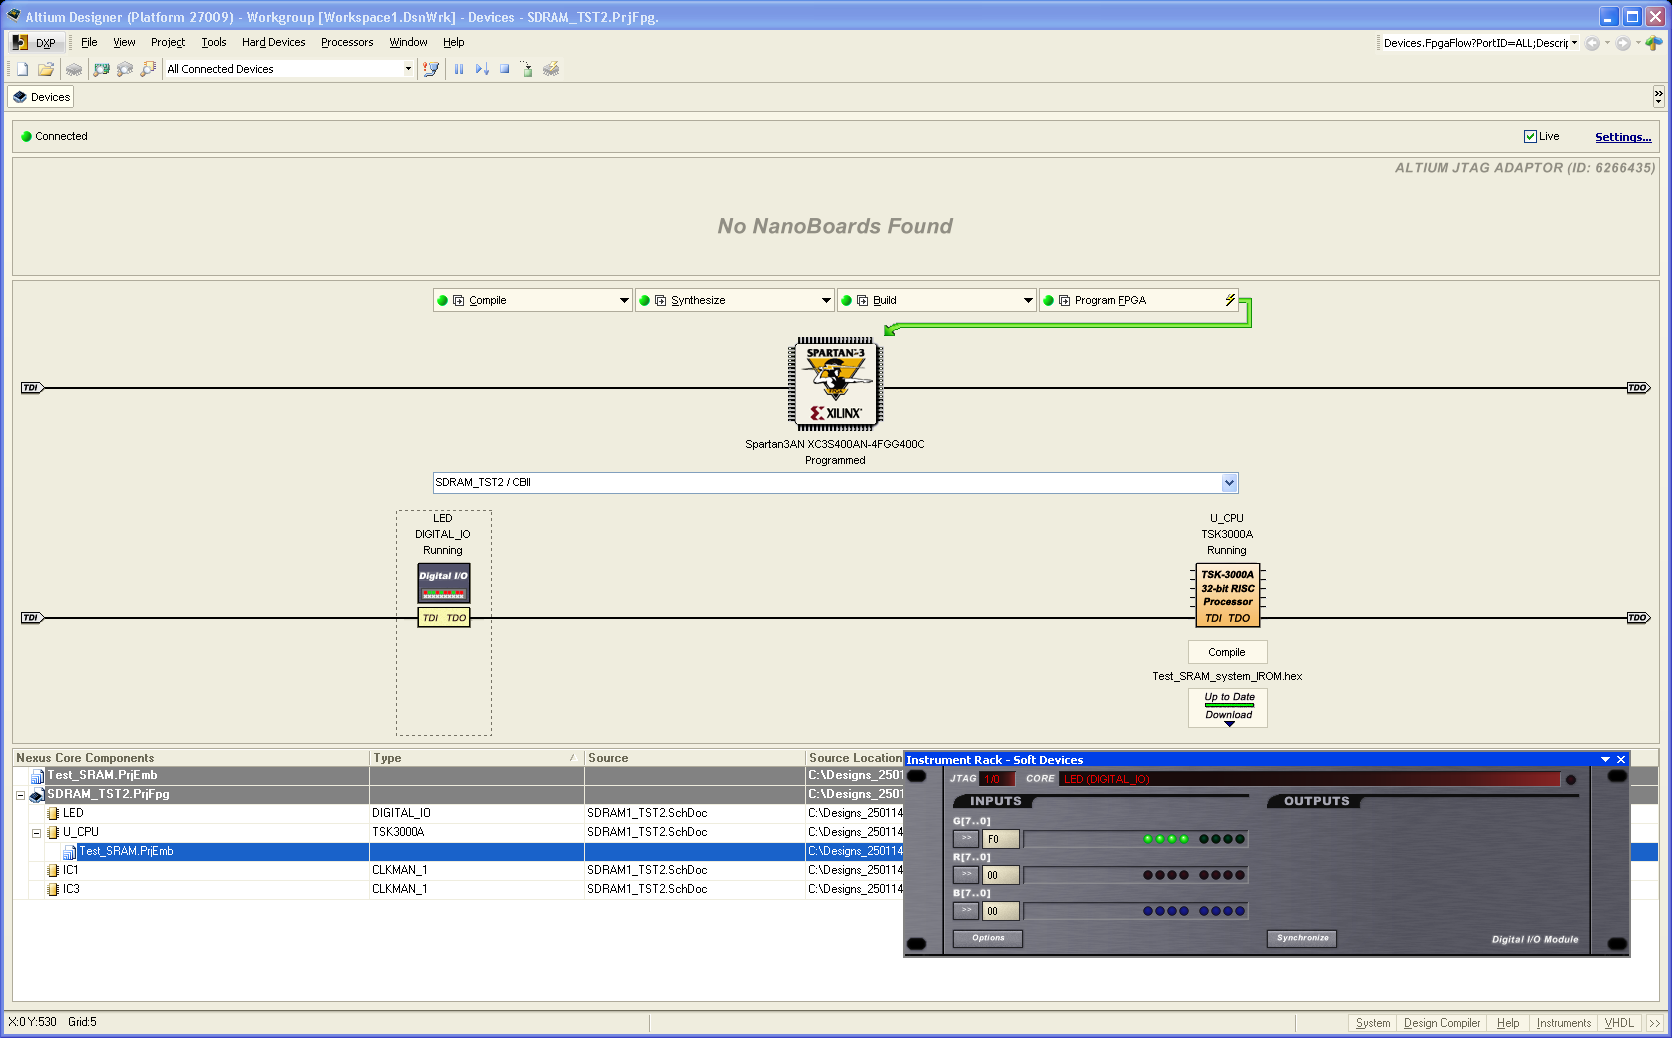
Task: Select the Devices document tab
Action: click(41, 97)
